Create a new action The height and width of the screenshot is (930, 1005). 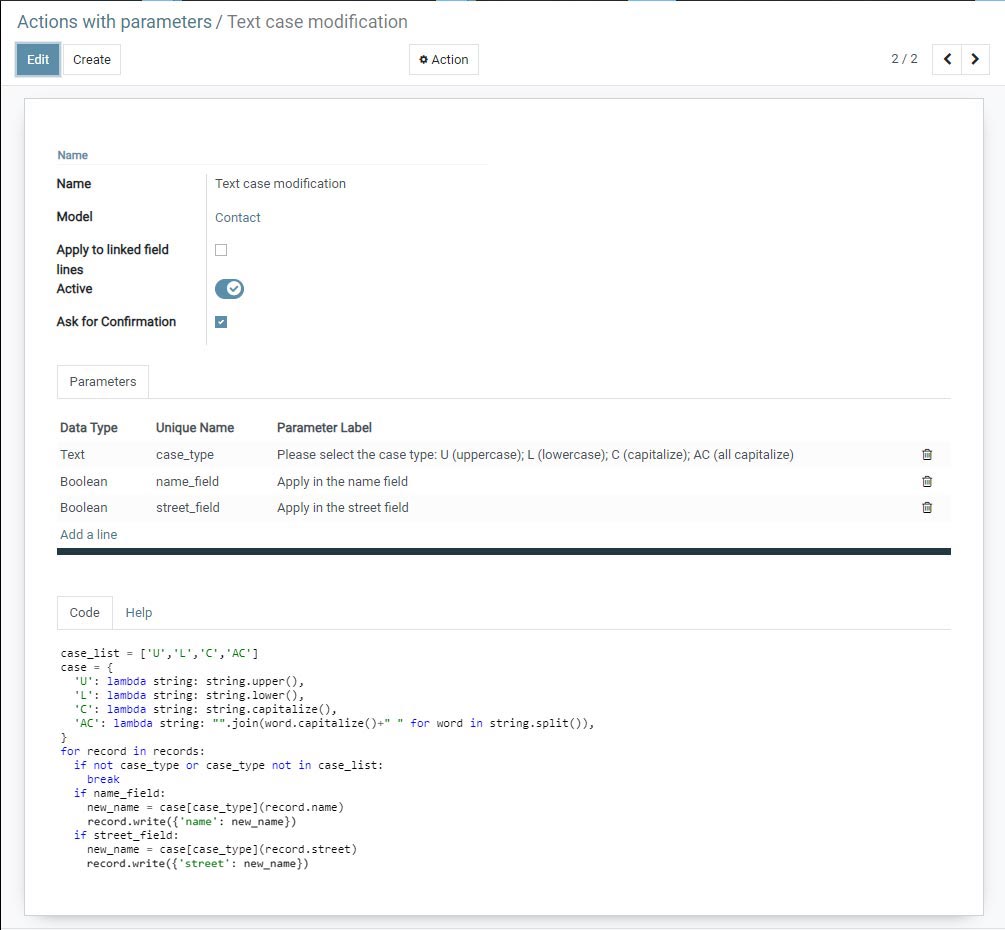91,59
